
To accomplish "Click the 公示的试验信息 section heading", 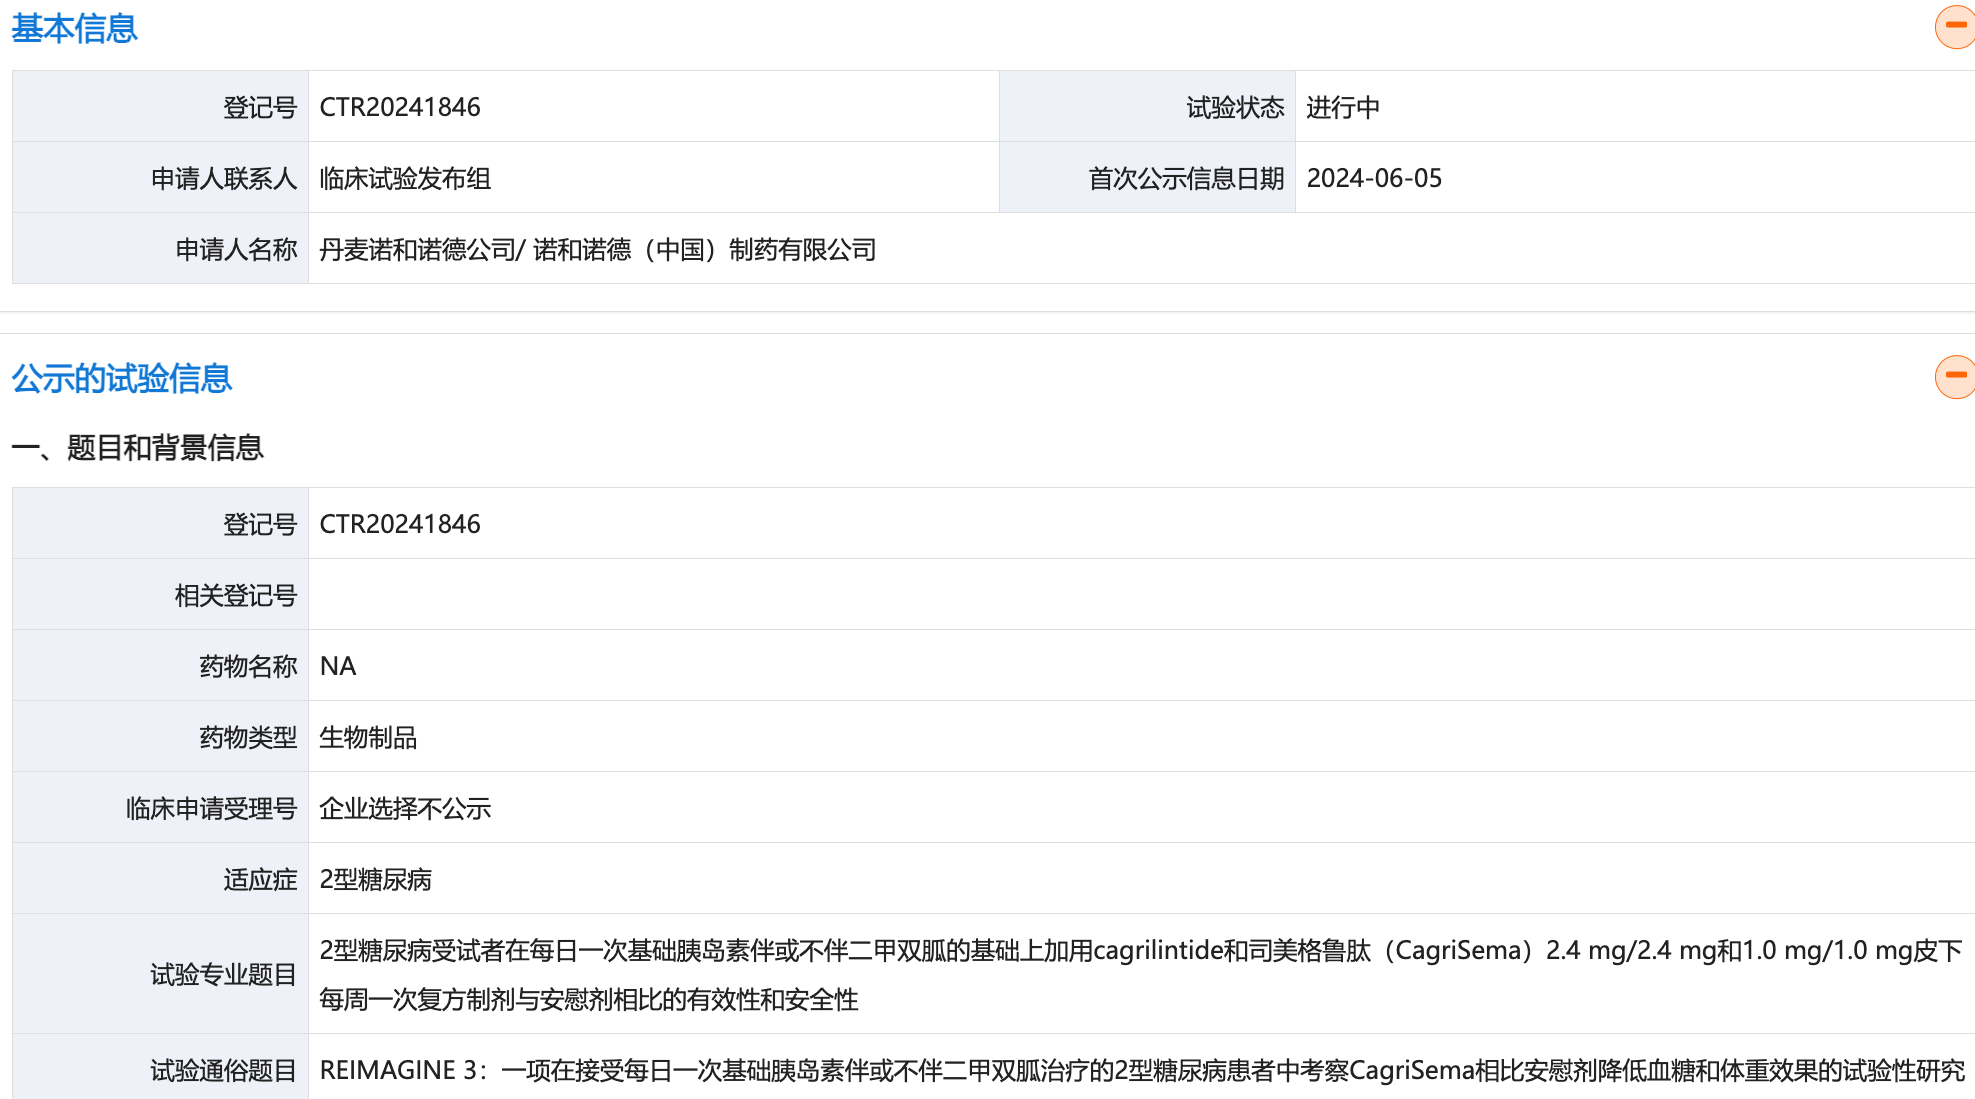I will coord(121,379).
